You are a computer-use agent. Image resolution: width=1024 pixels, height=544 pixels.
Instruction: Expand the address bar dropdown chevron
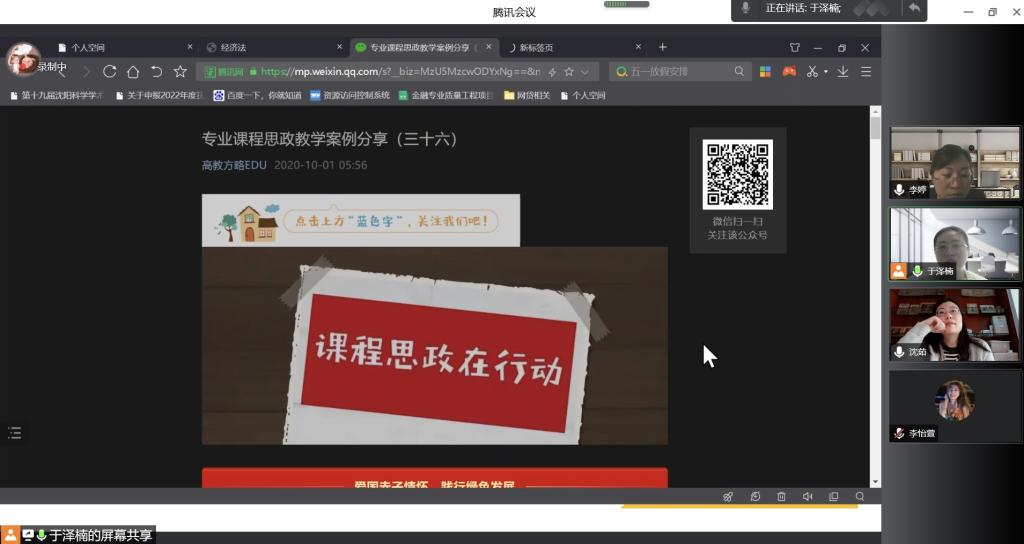(x=585, y=72)
